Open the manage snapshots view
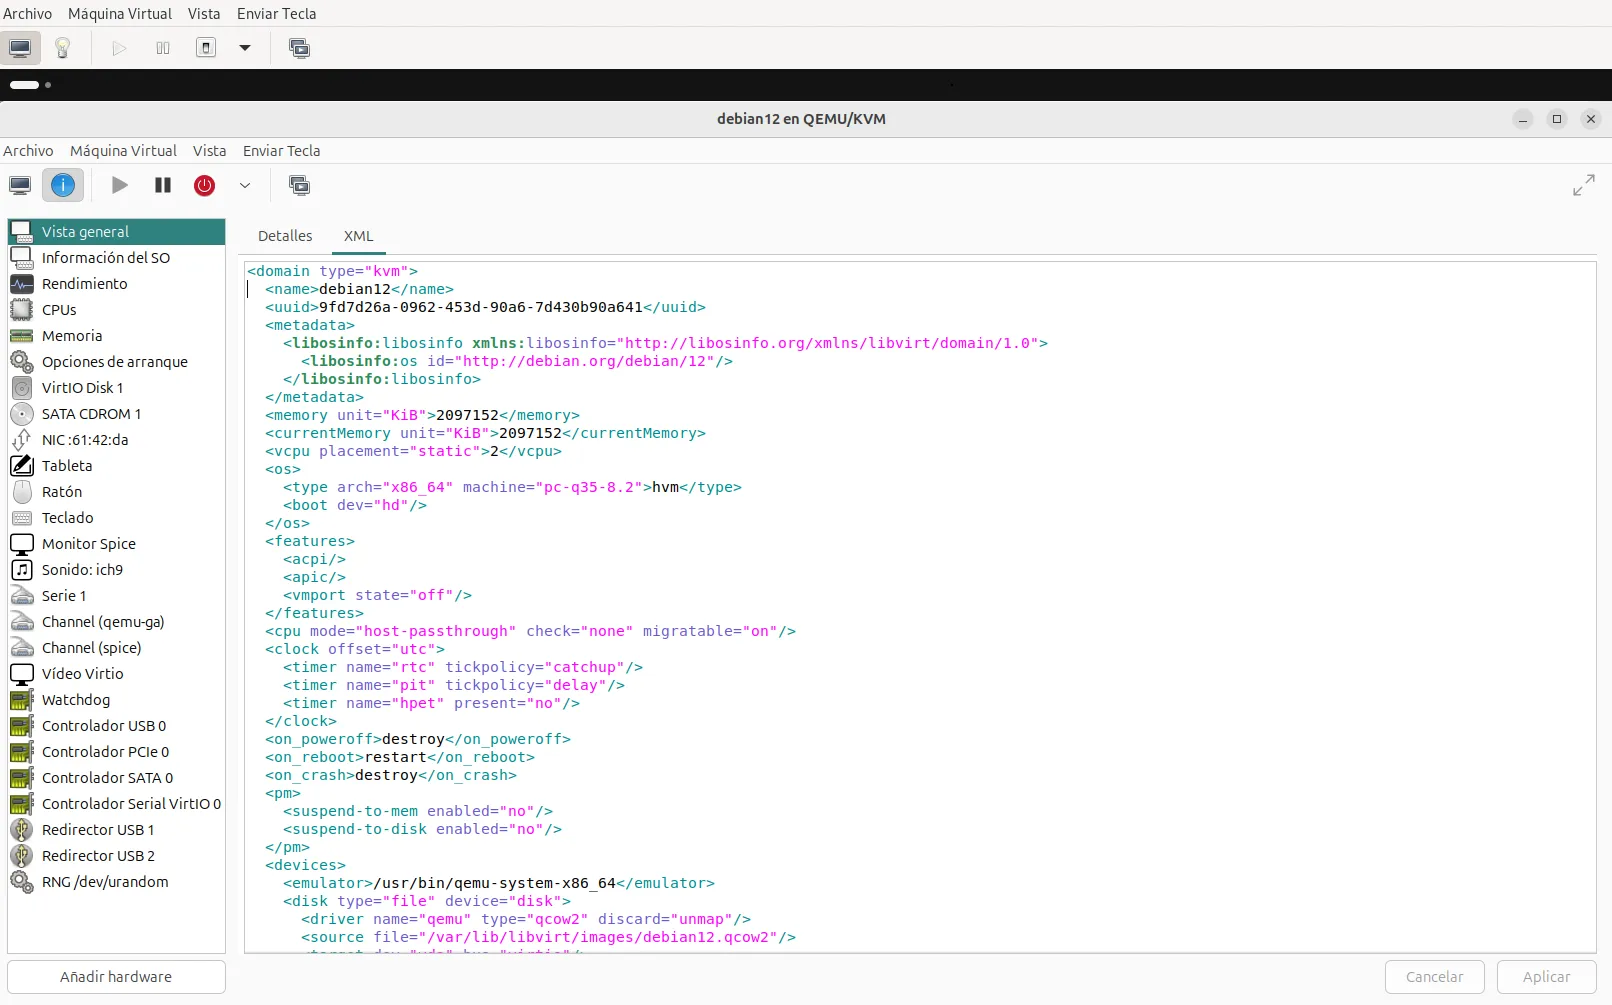The image size is (1612, 1005). (x=299, y=185)
